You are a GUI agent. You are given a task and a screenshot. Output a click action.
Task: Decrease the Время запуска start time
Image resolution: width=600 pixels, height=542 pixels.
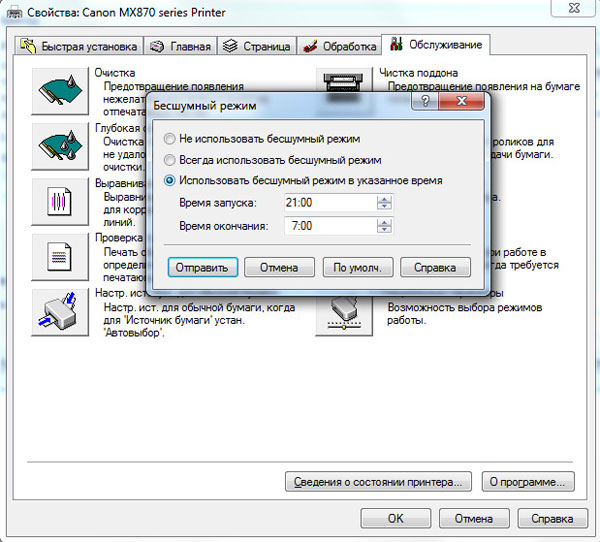pyautogui.click(x=384, y=206)
